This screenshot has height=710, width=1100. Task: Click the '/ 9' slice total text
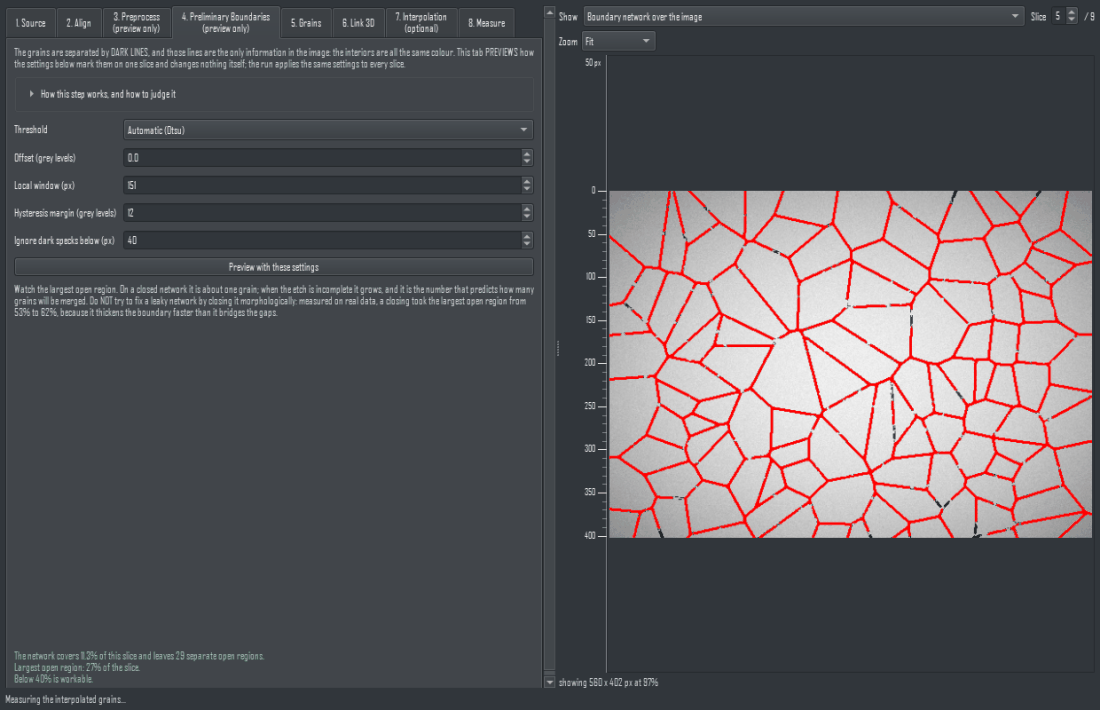tap(1089, 17)
